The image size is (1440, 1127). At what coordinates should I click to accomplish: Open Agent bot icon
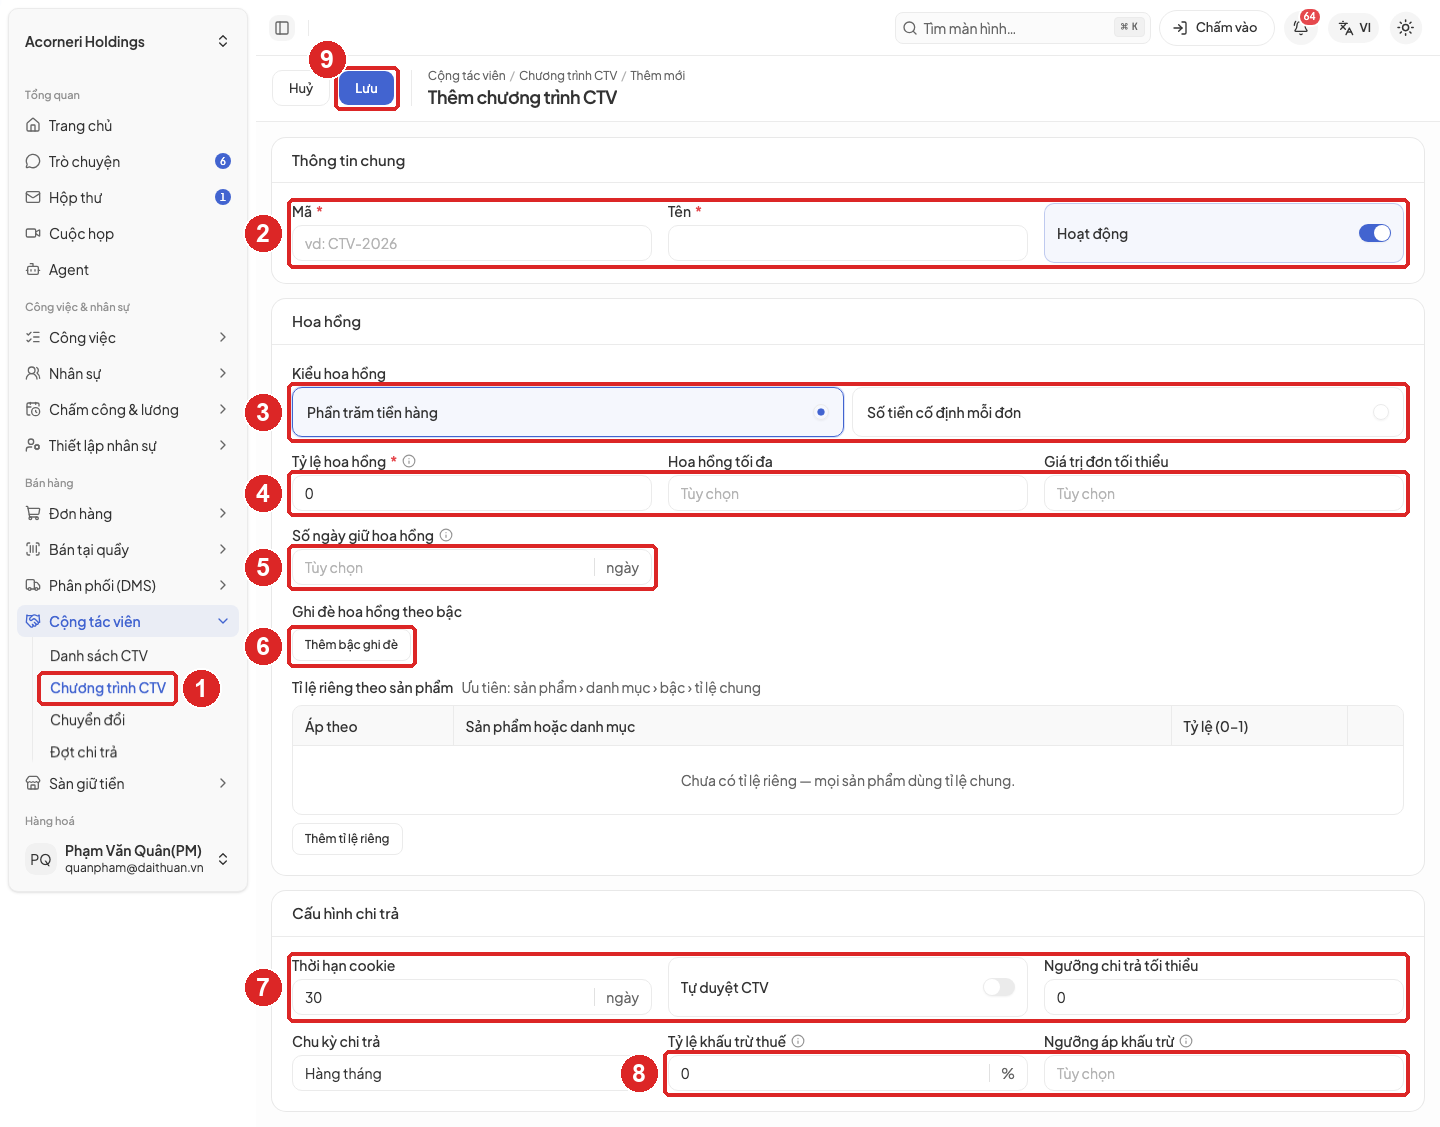click(x=33, y=269)
